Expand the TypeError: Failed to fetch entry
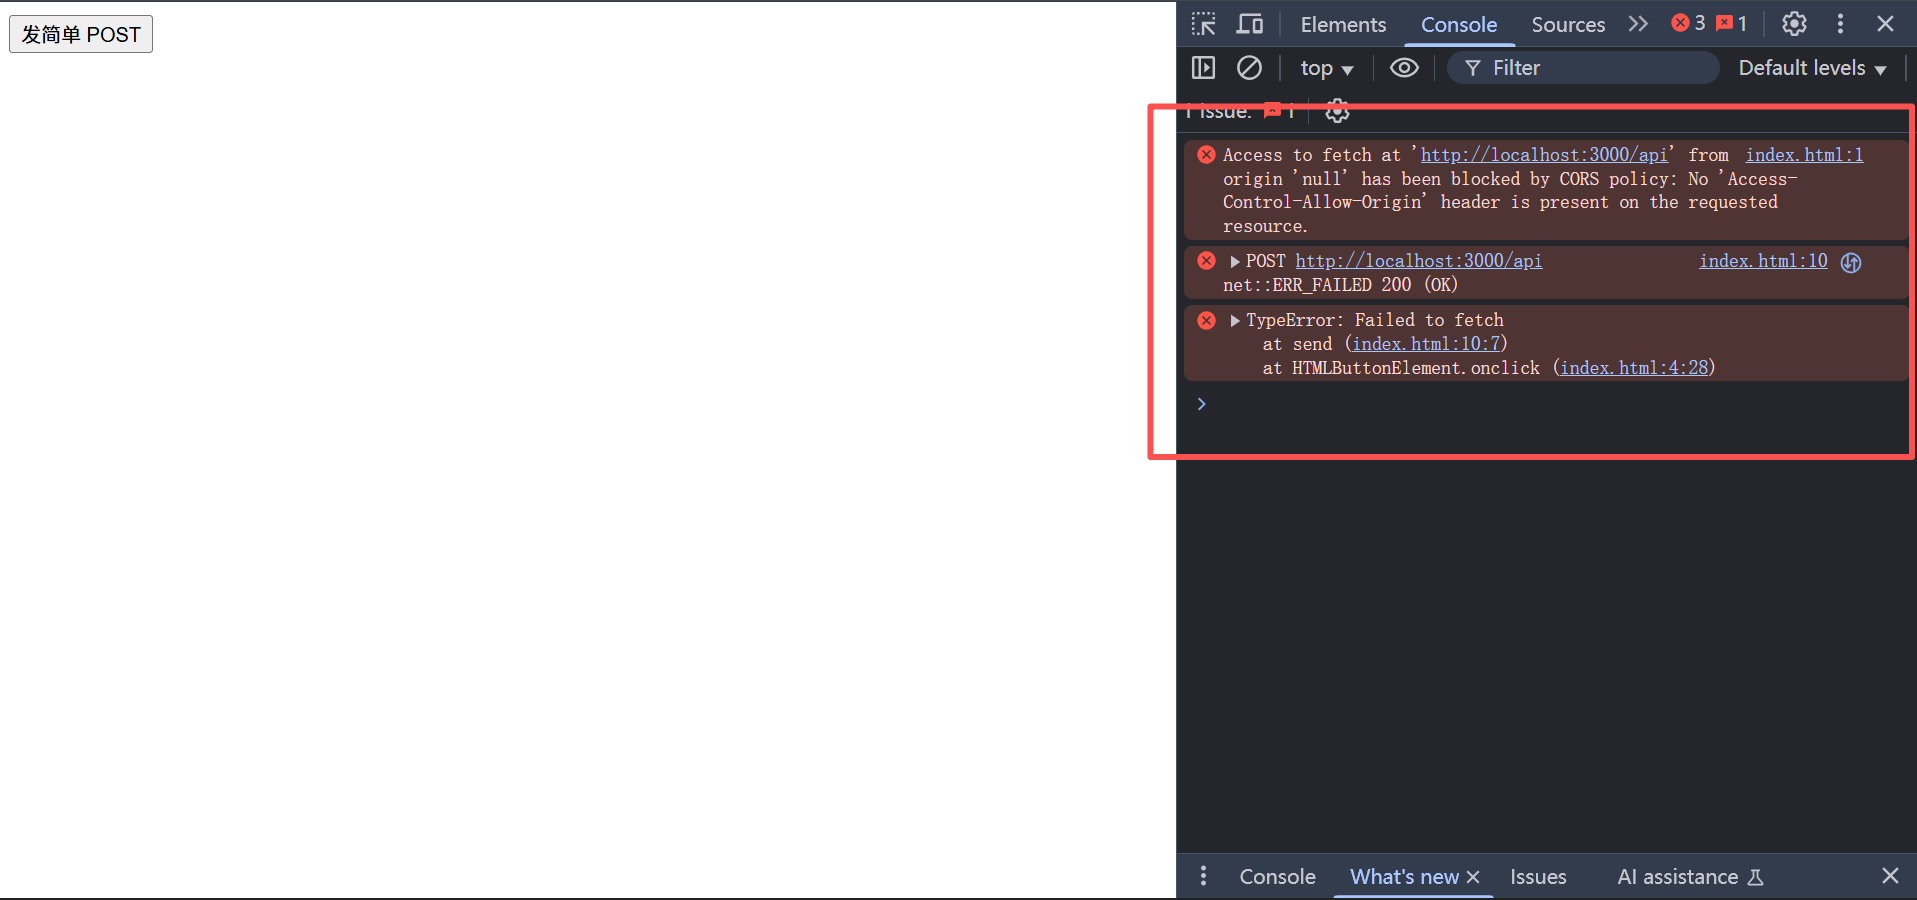This screenshot has width=1917, height=900. (x=1235, y=321)
